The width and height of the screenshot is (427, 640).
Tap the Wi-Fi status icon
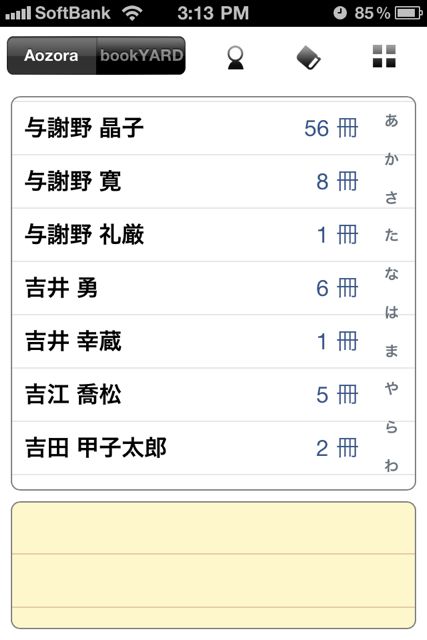pos(132,13)
